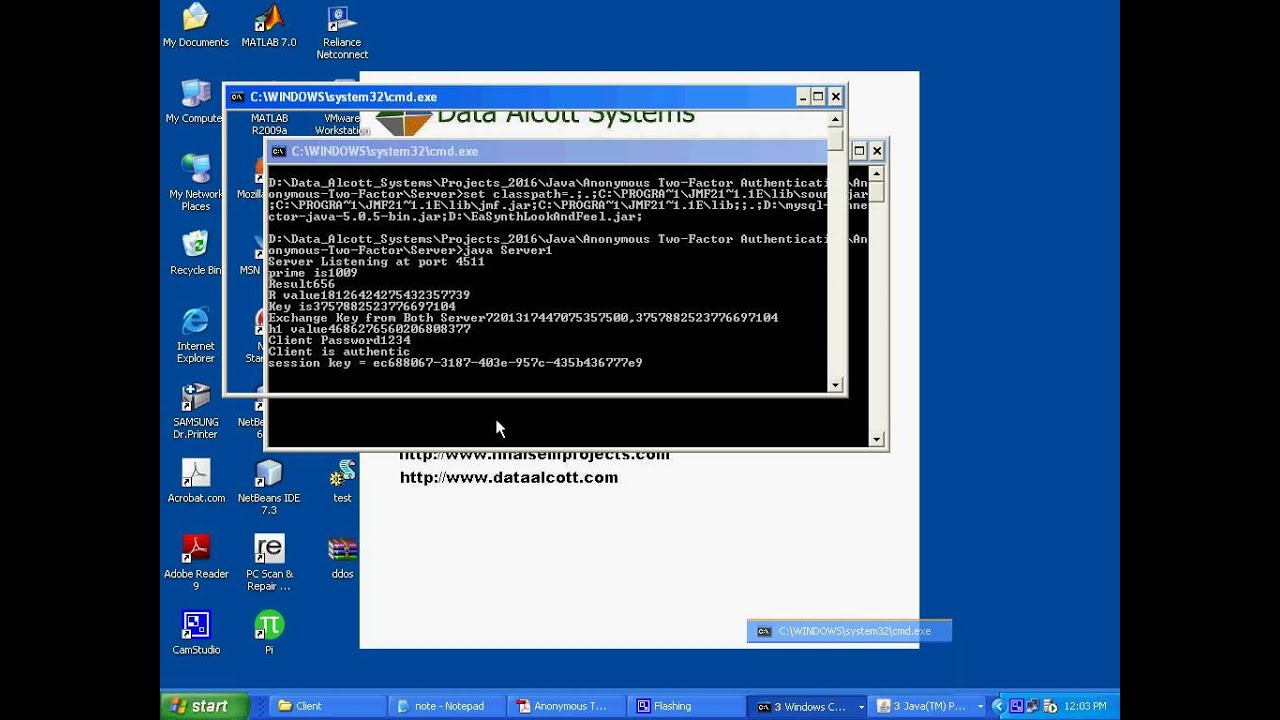Click the rightmost tray icon beside the clock
This screenshot has width=1280, height=720.
(x=1050, y=706)
